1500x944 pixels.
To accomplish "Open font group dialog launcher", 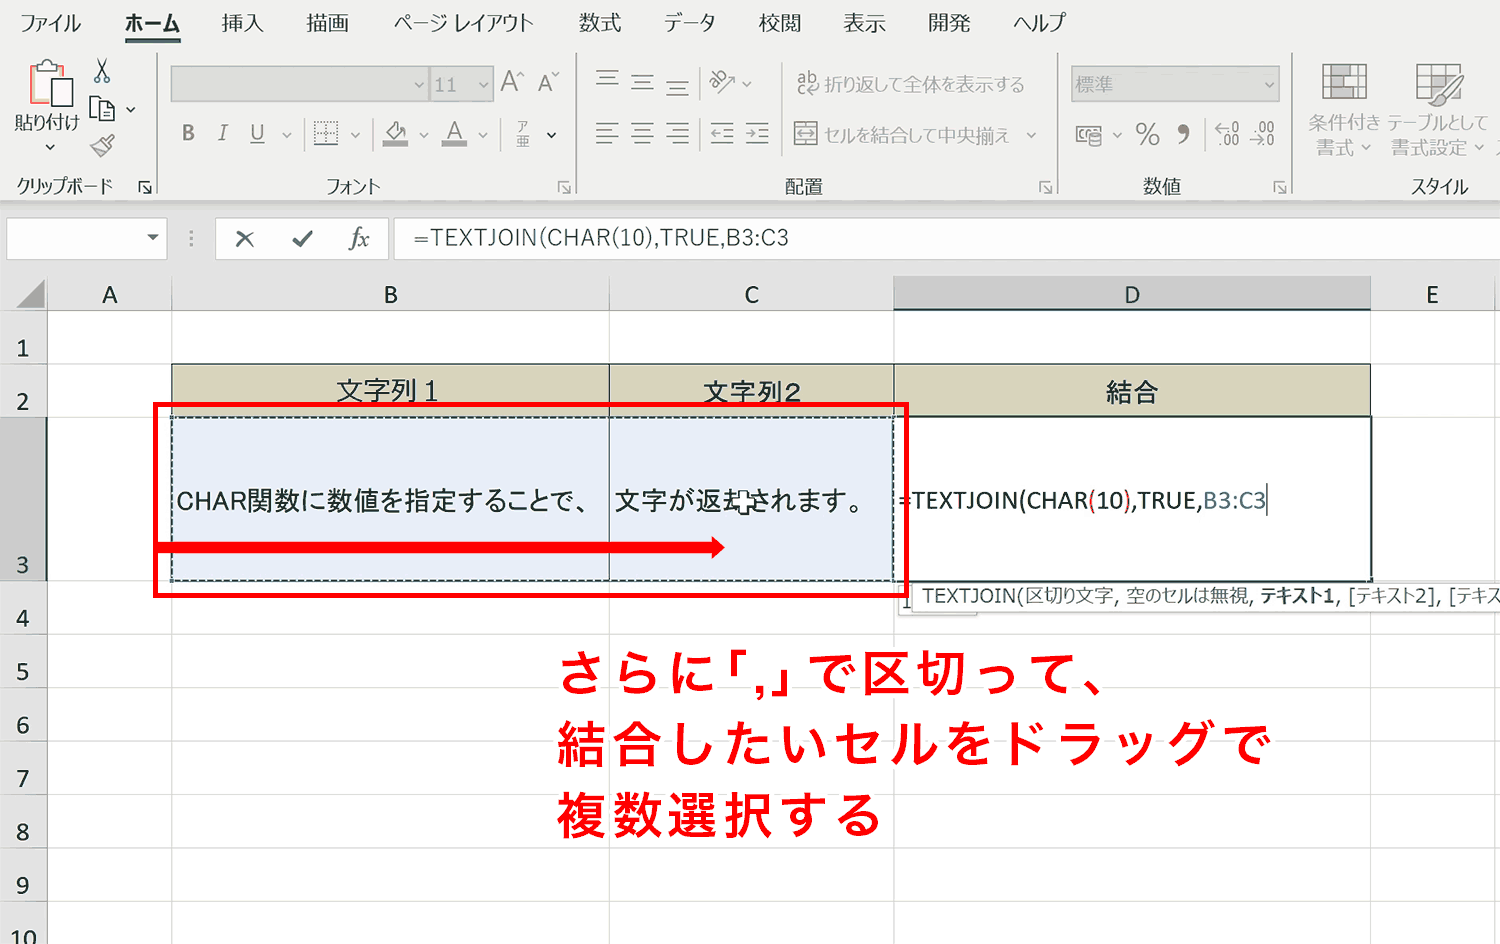I will pyautogui.click(x=564, y=187).
